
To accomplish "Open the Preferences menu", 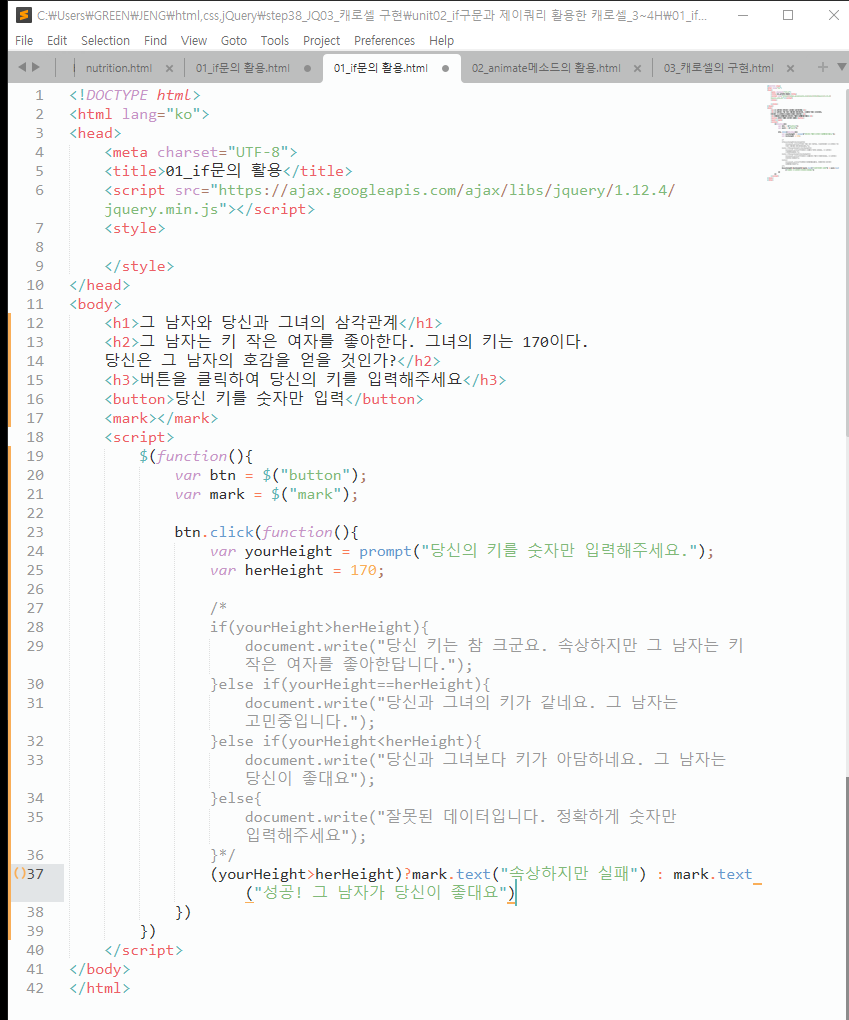I will point(384,40).
